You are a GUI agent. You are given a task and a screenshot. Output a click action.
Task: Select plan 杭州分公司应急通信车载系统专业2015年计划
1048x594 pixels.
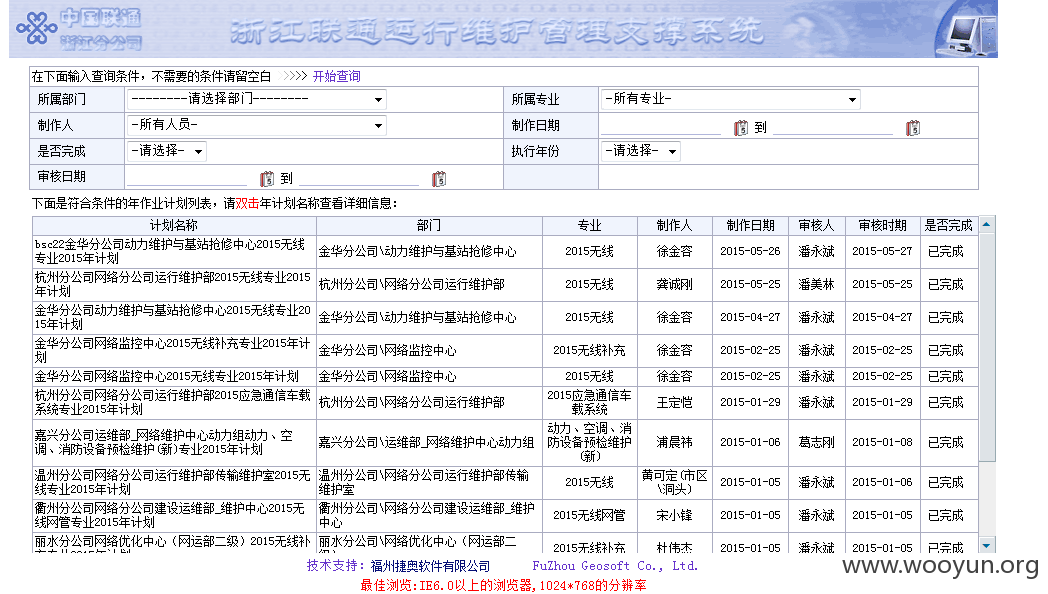tap(174, 402)
